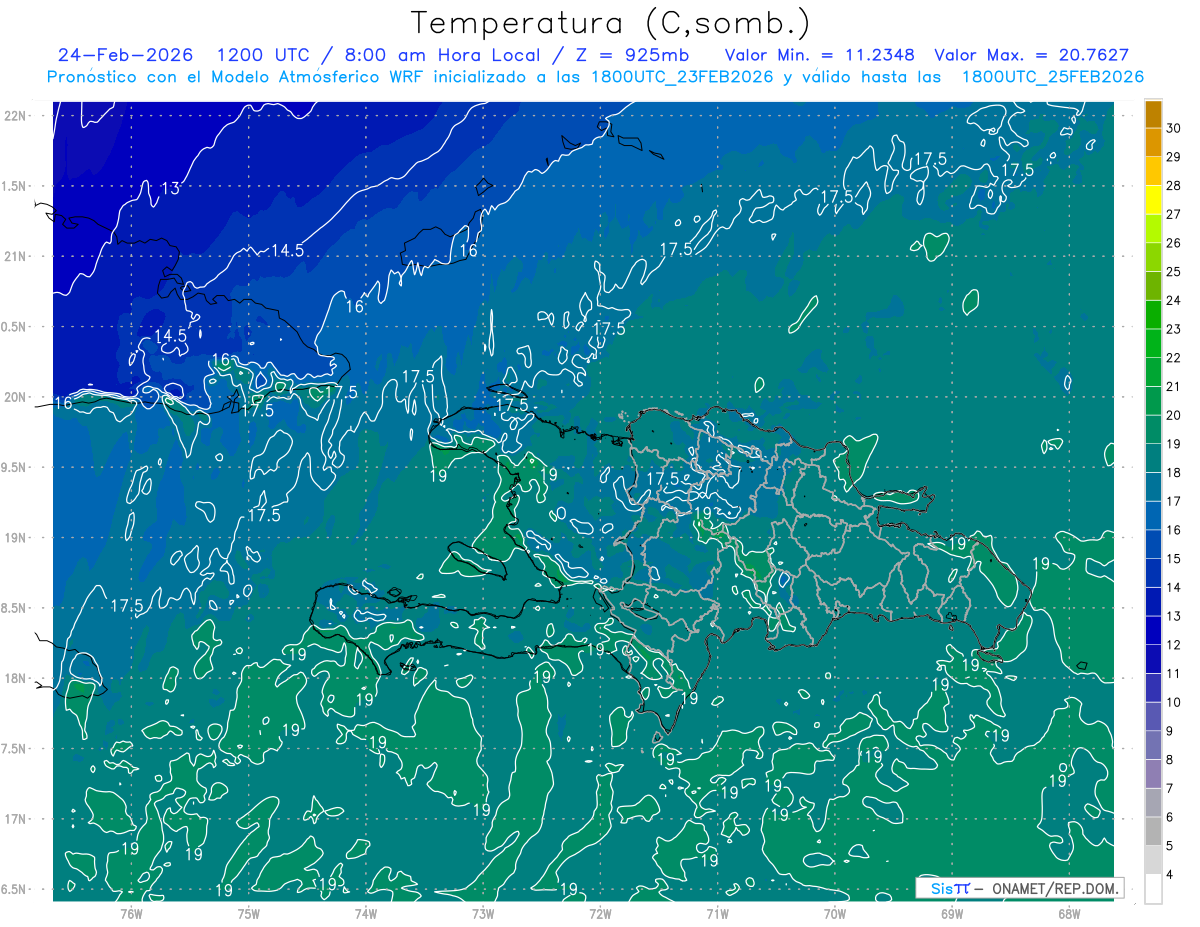Click the "Valor Max. = 20.7627" value

tap(1031, 56)
